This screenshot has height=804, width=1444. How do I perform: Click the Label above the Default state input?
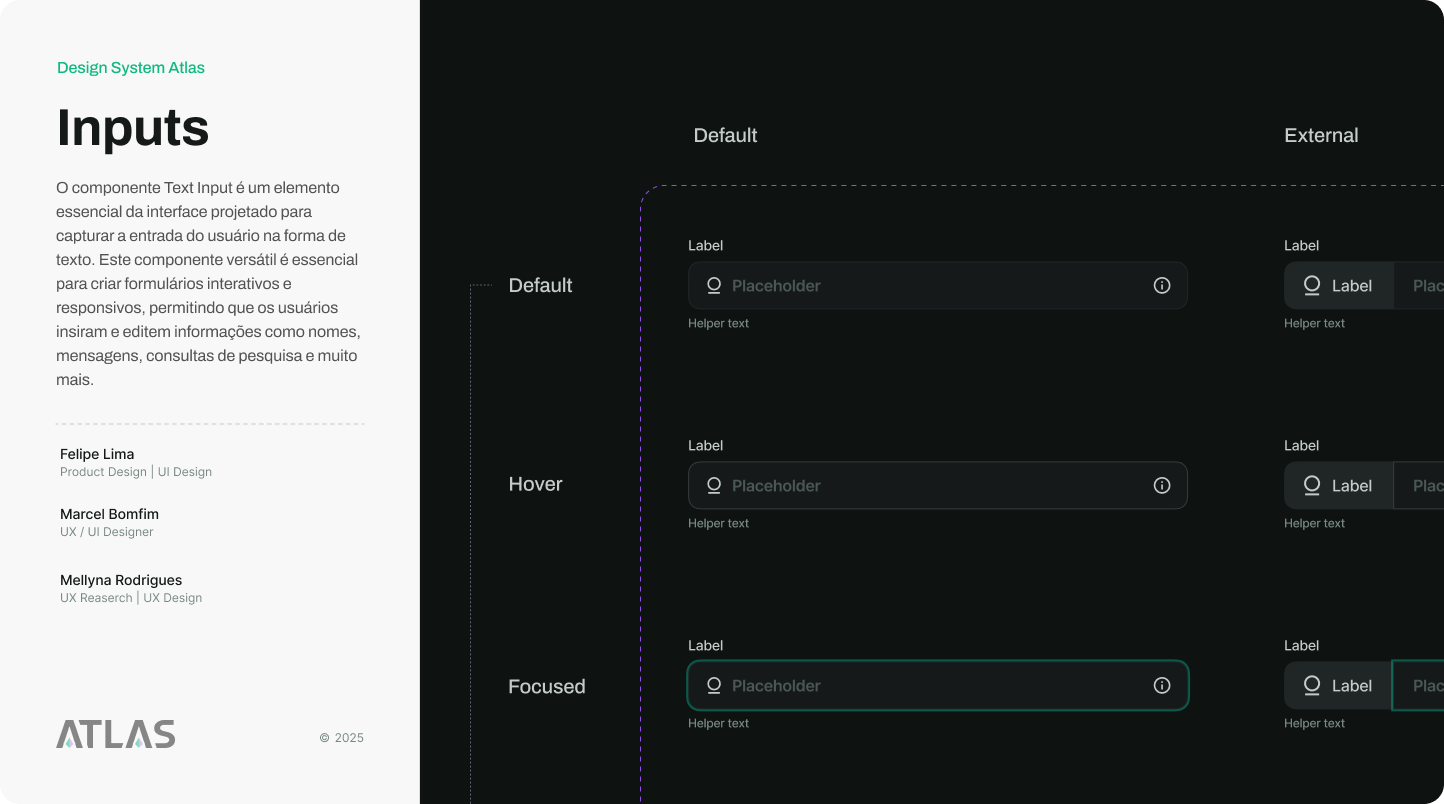point(705,245)
